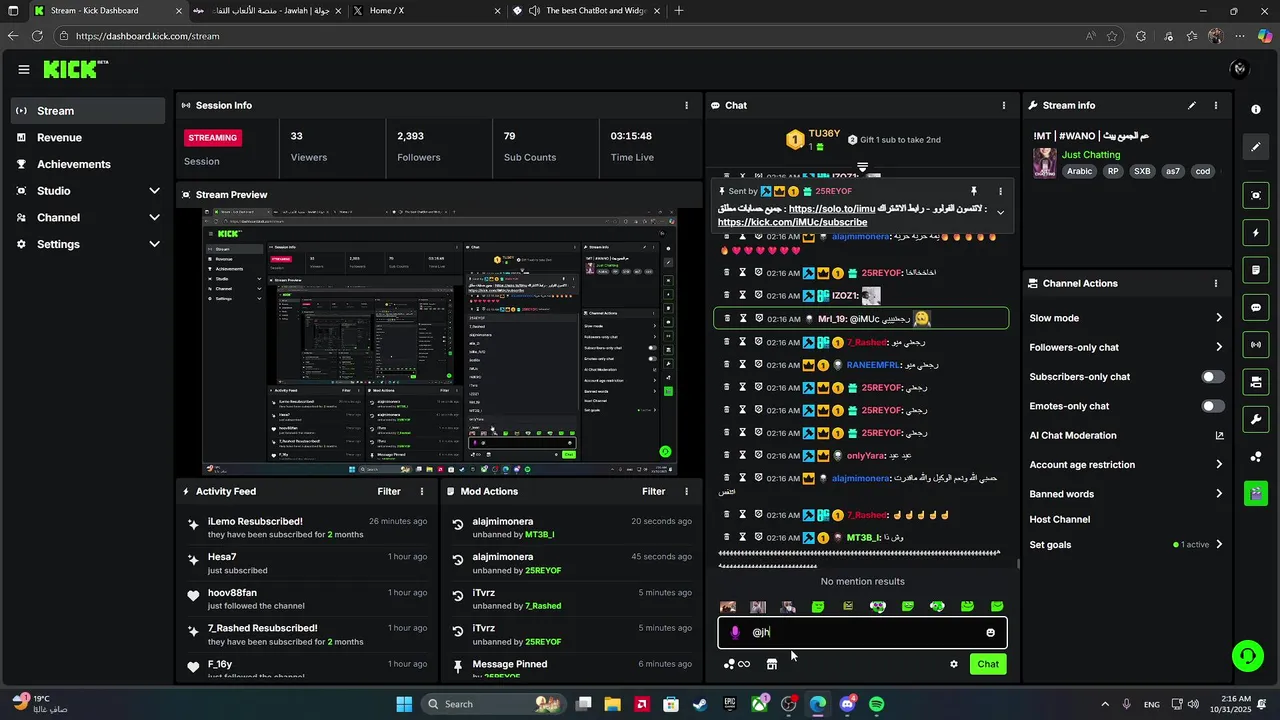Collapse the chat leaderboard handle
Screen dimensions: 1280x720
pyautogui.click(x=862, y=167)
